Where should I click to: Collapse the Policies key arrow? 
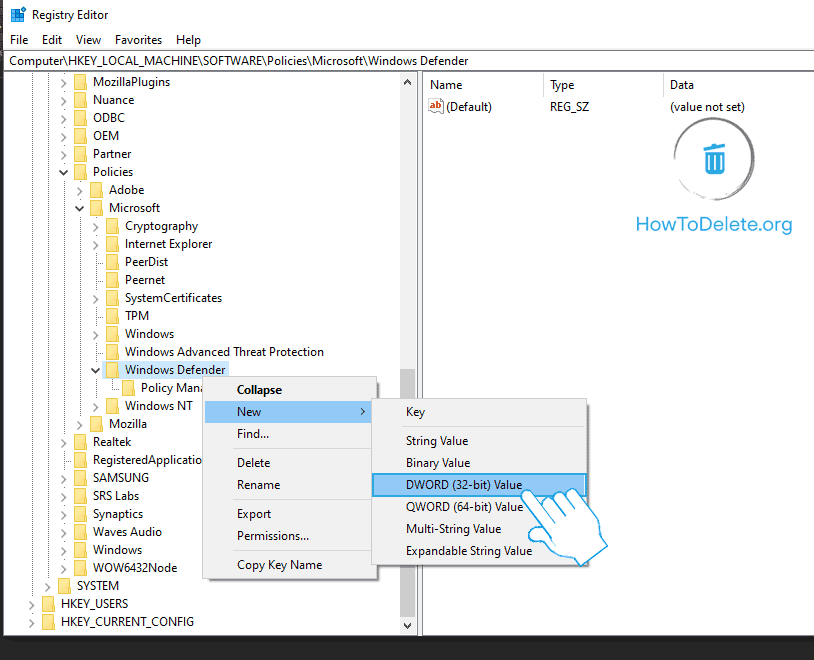point(62,171)
